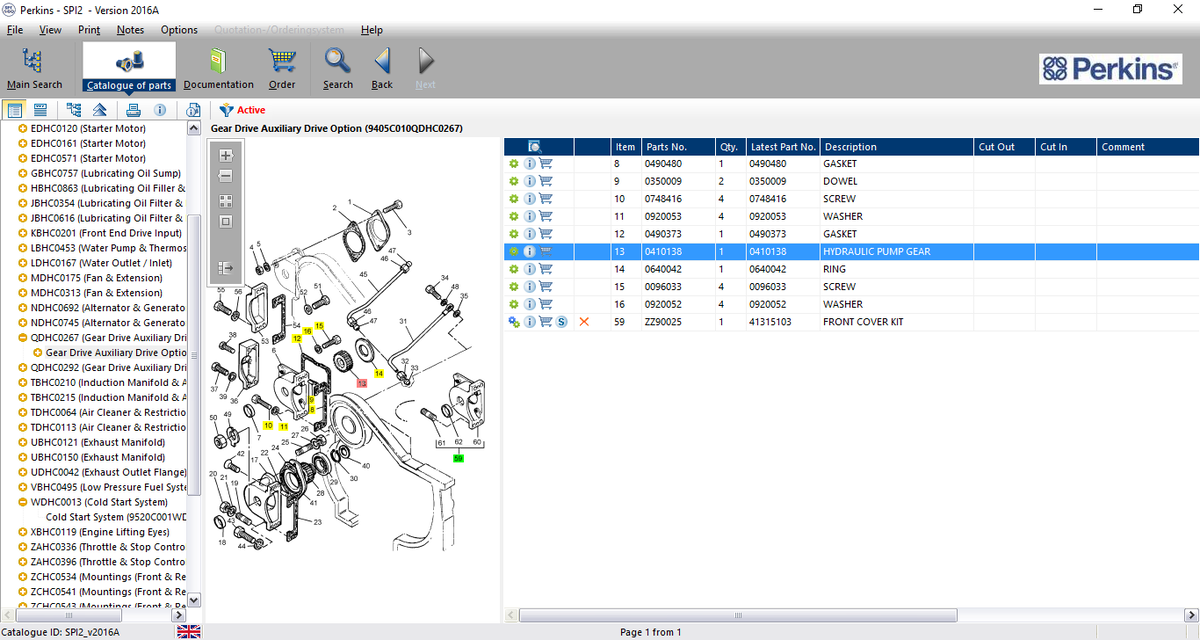Expand UBHC0121 Exhaust Manifold node
The height and width of the screenshot is (640, 1200).
click(23, 442)
